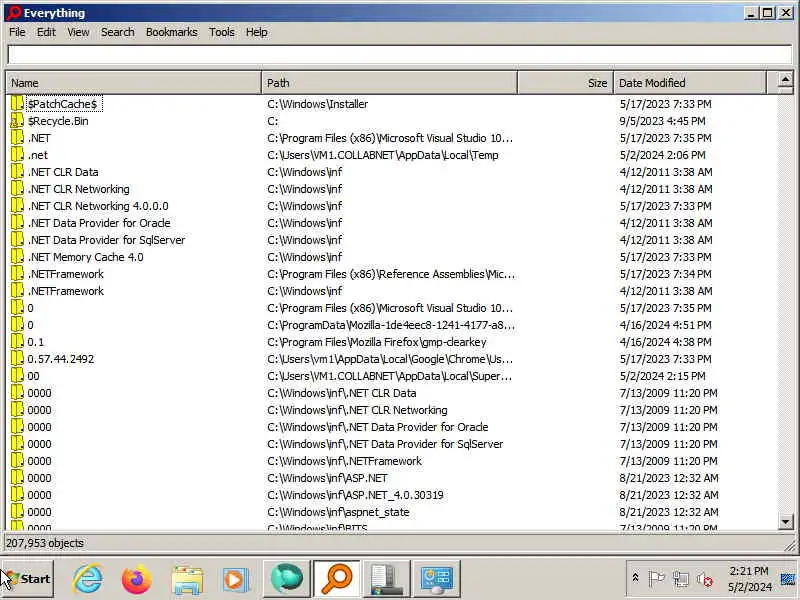Screen dimensions: 800x600
Task: Launch Internet Explorer from taskbar
Action: click(x=88, y=579)
